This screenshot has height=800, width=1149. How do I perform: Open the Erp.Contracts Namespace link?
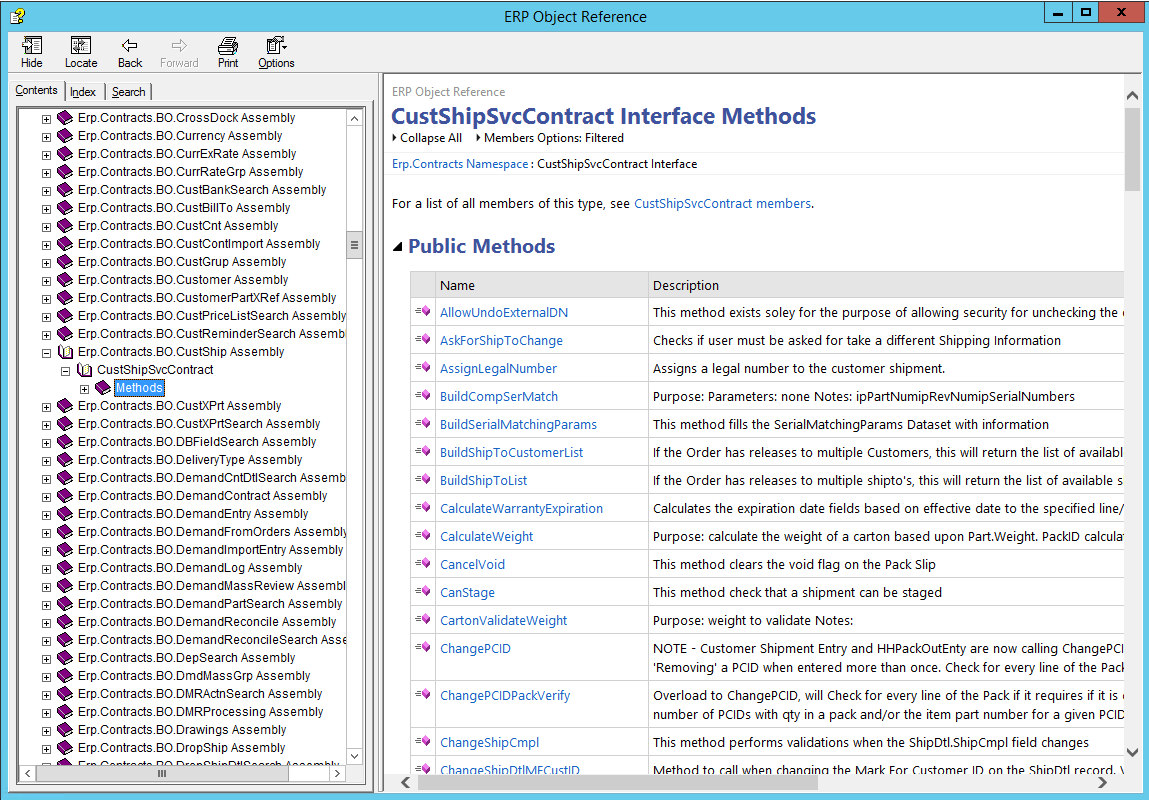tap(460, 164)
